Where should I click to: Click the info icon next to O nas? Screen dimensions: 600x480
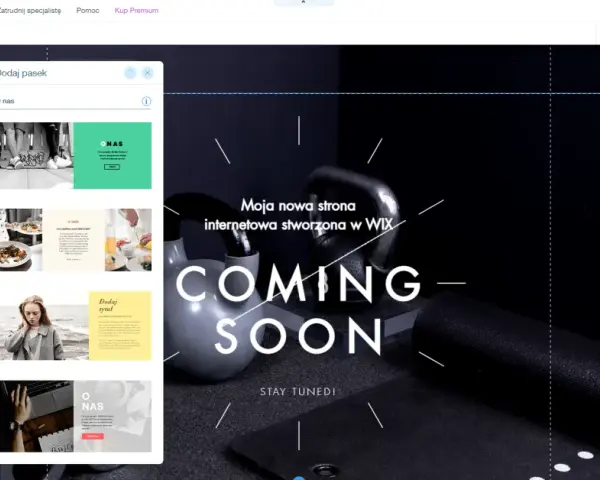146,101
